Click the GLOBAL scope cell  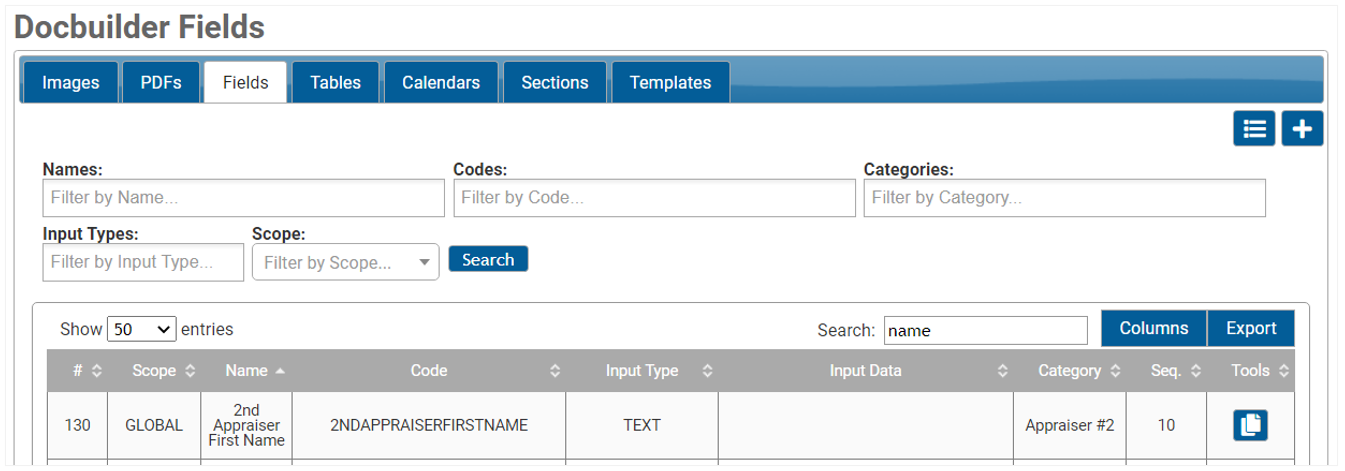[154, 425]
